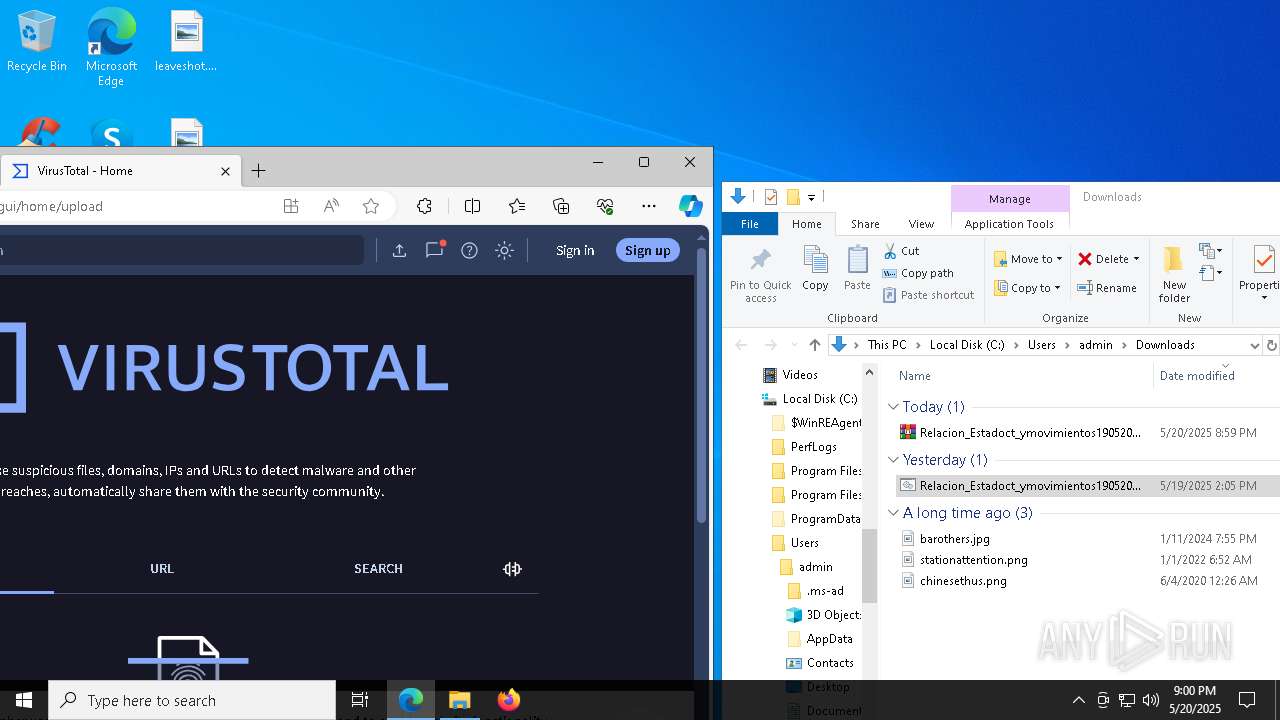Click the Copy button in Explorer ribbon
This screenshot has width=1280, height=720.
[x=815, y=269]
